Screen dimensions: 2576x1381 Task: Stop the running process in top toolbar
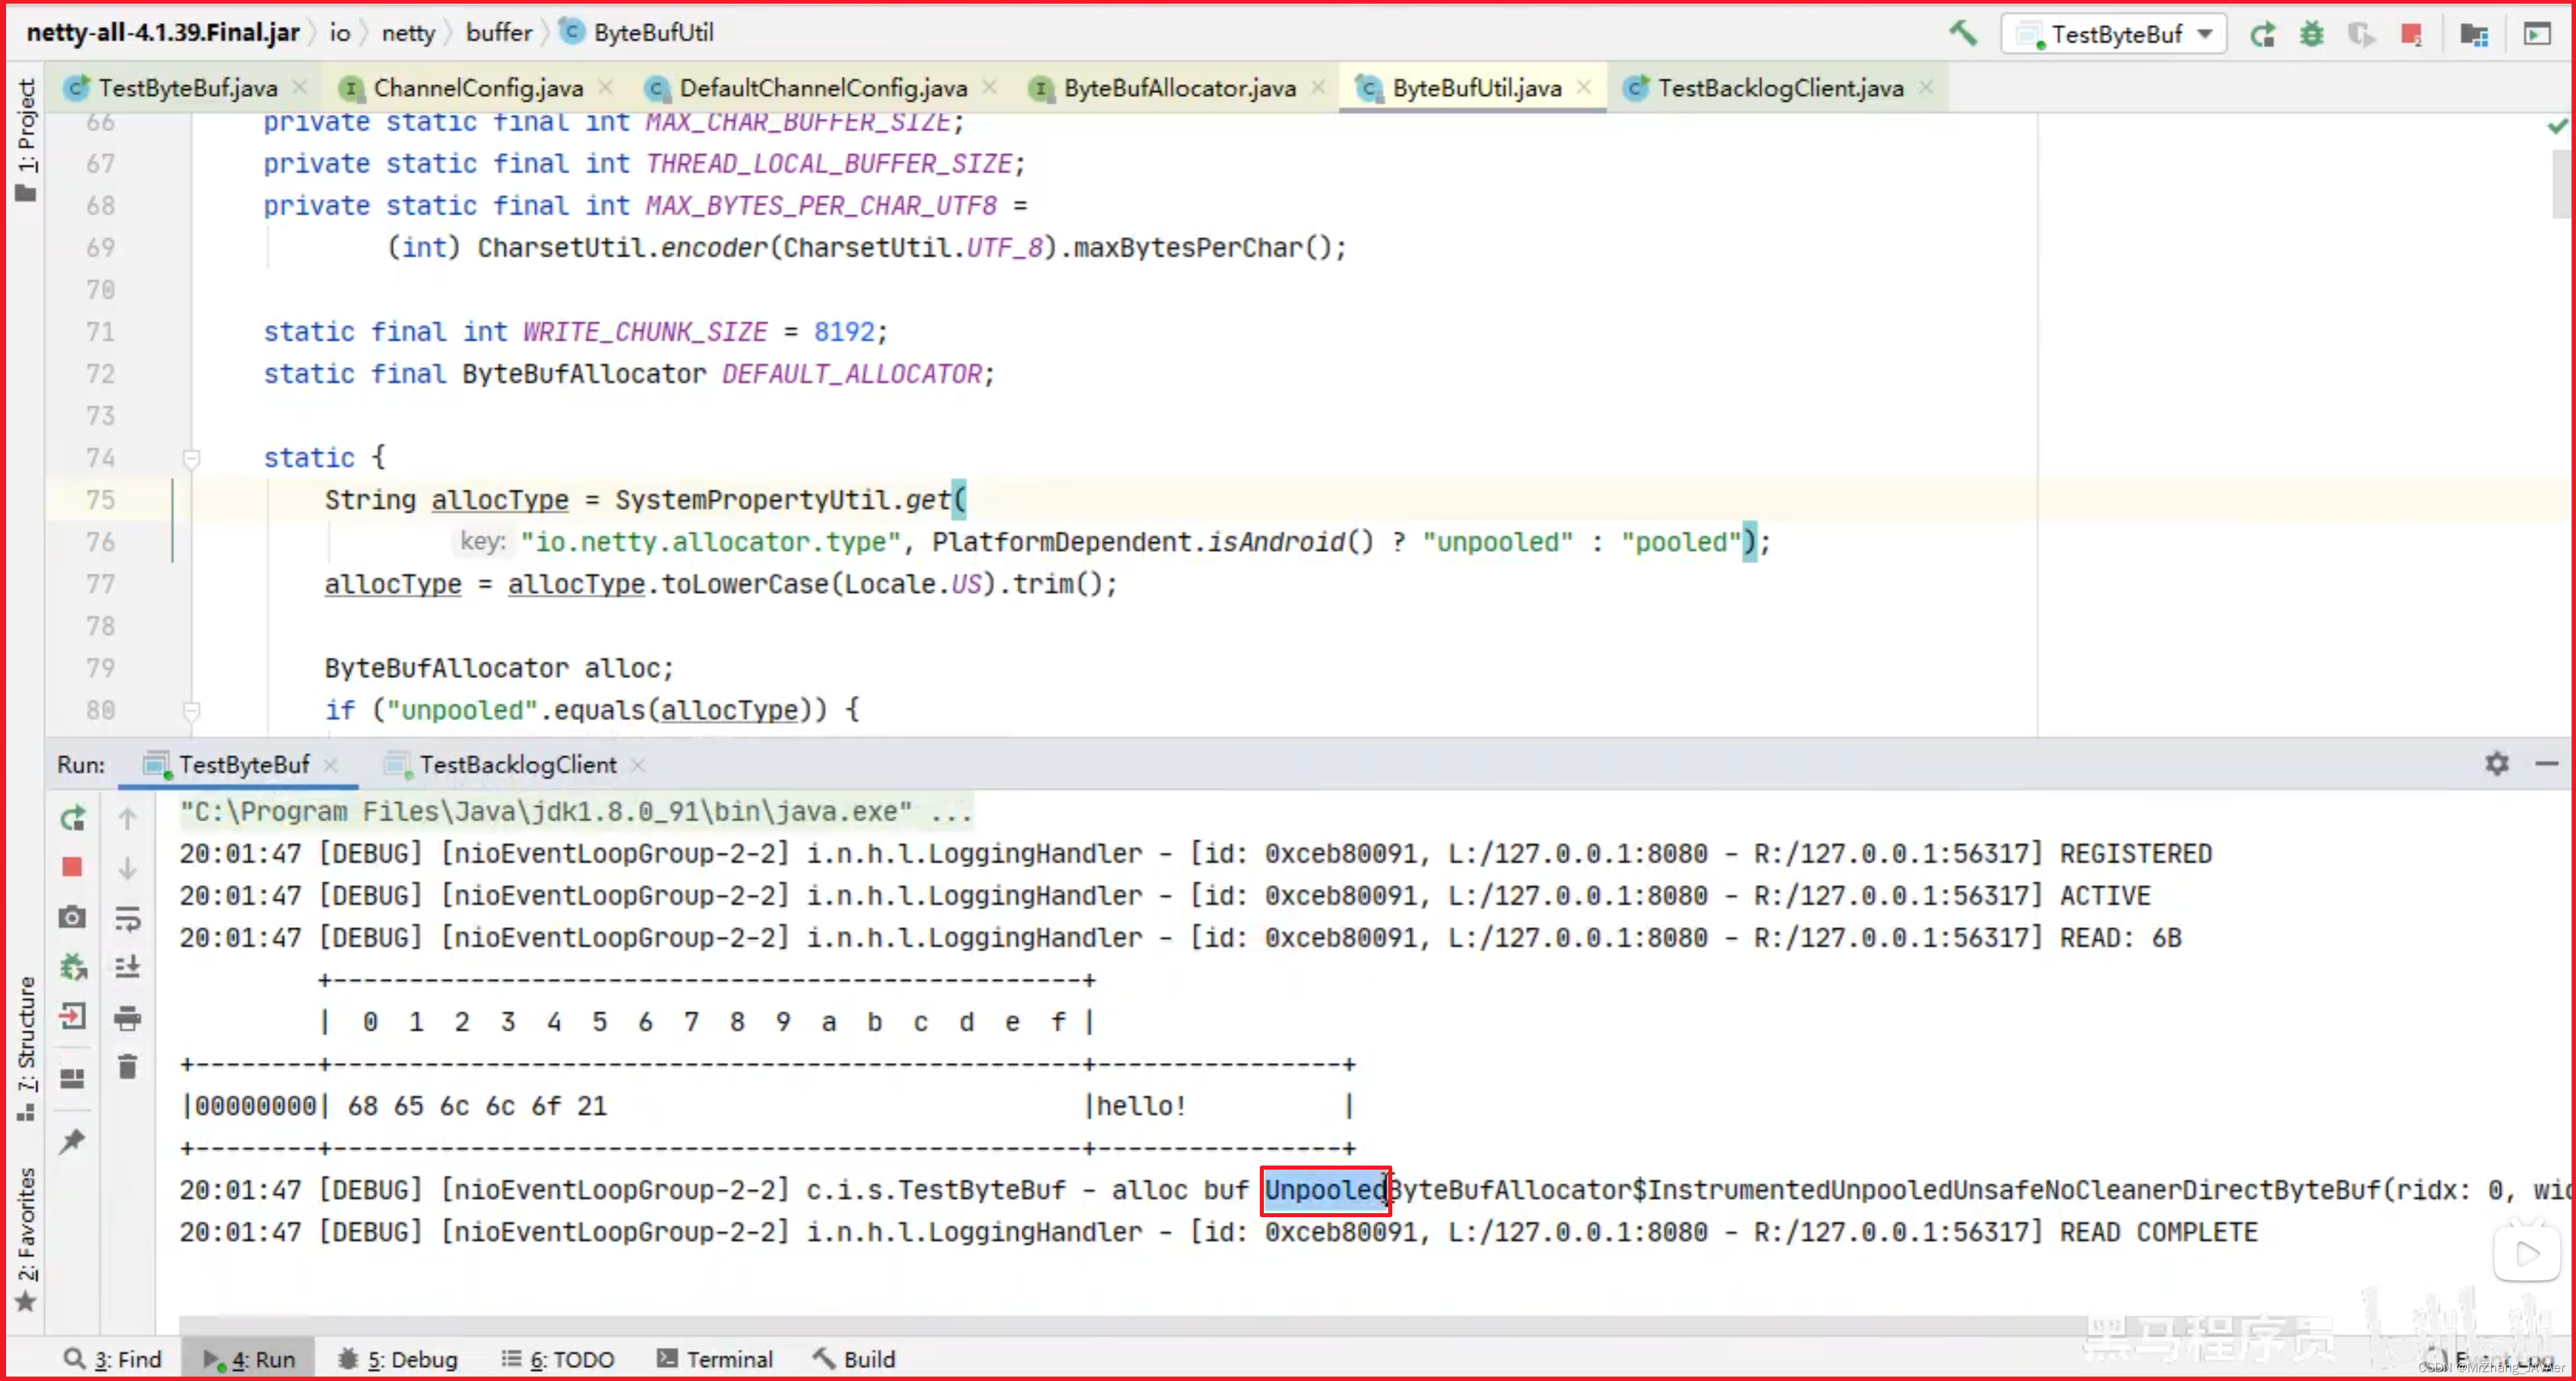click(2411, 35)
